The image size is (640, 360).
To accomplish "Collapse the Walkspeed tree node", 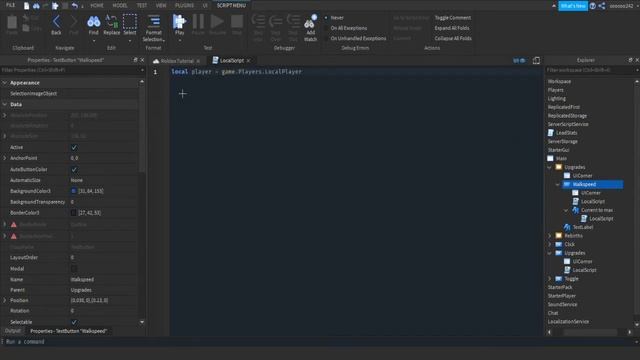I will [x=558, y=184].
